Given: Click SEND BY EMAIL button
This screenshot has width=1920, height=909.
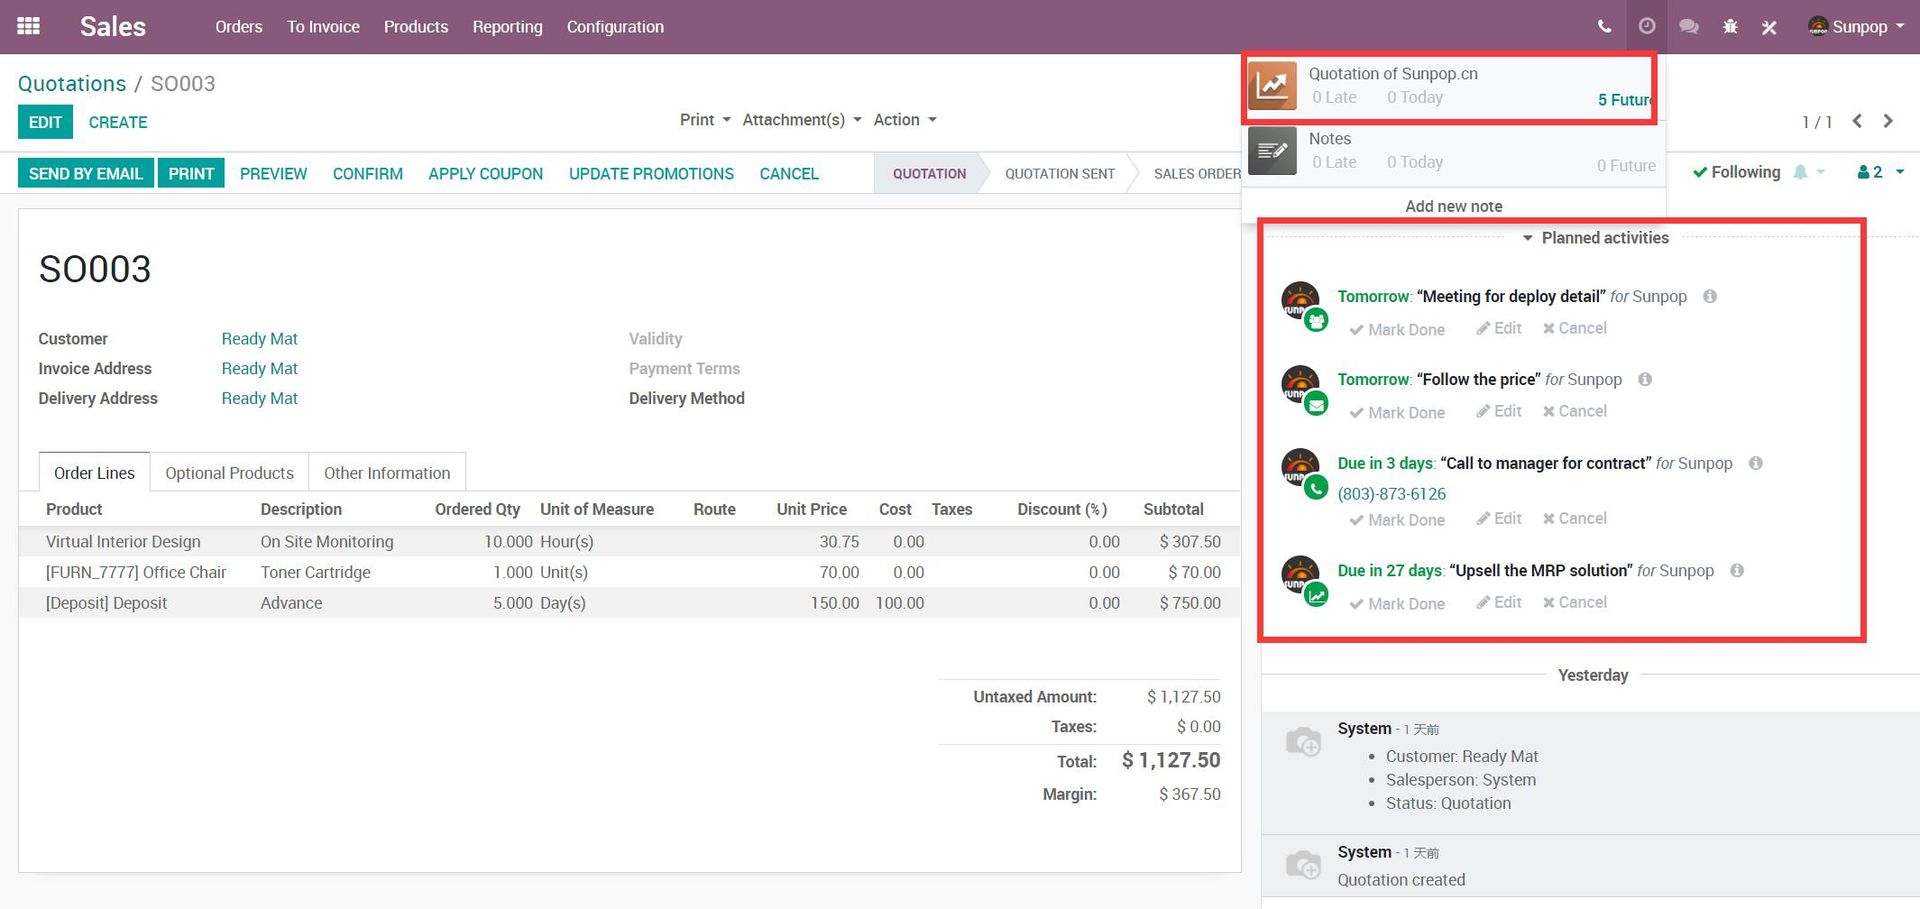Looking at the screenshot, I should click(x=86, y=174).
